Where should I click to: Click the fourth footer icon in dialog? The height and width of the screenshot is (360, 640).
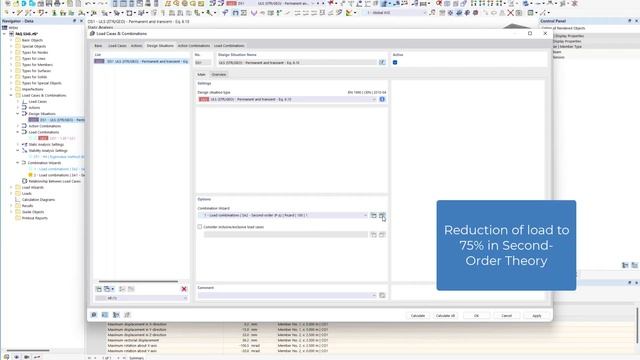[127, 315]
